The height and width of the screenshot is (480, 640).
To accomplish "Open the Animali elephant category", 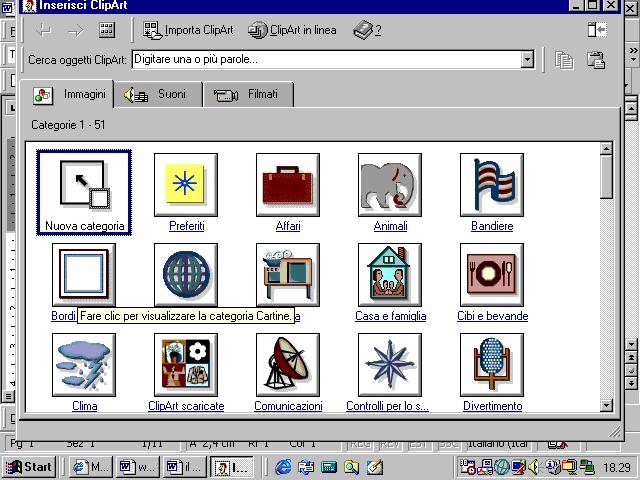I will (390, 185).
